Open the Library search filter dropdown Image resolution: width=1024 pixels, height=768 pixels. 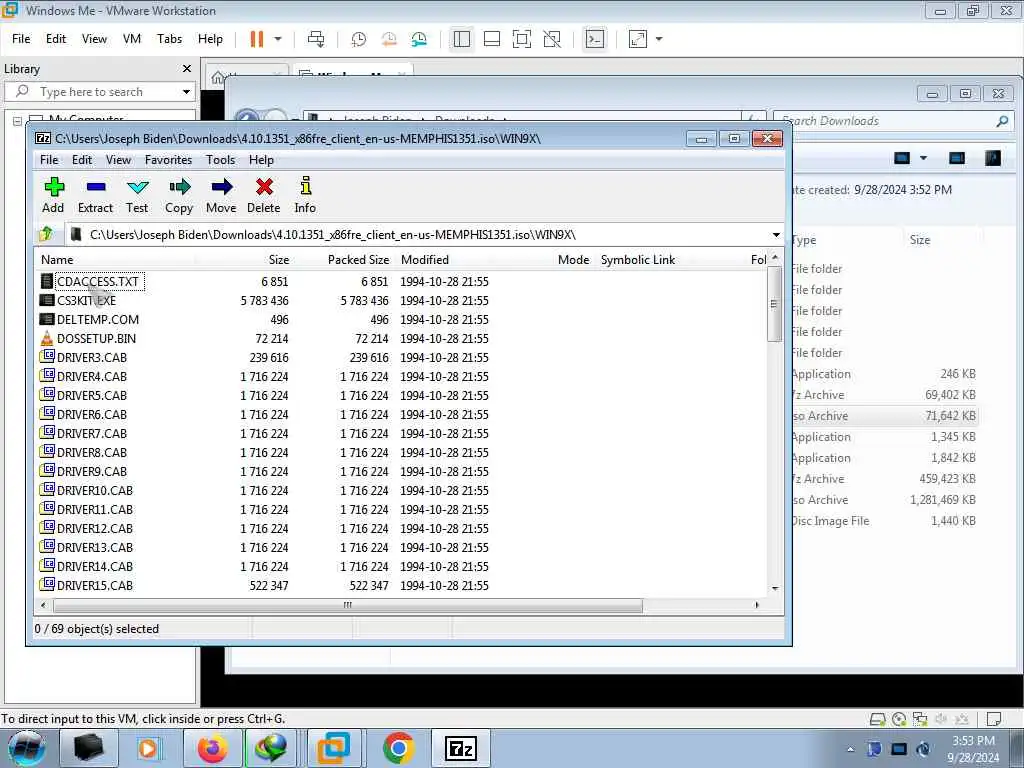click(x=187, y=92)
